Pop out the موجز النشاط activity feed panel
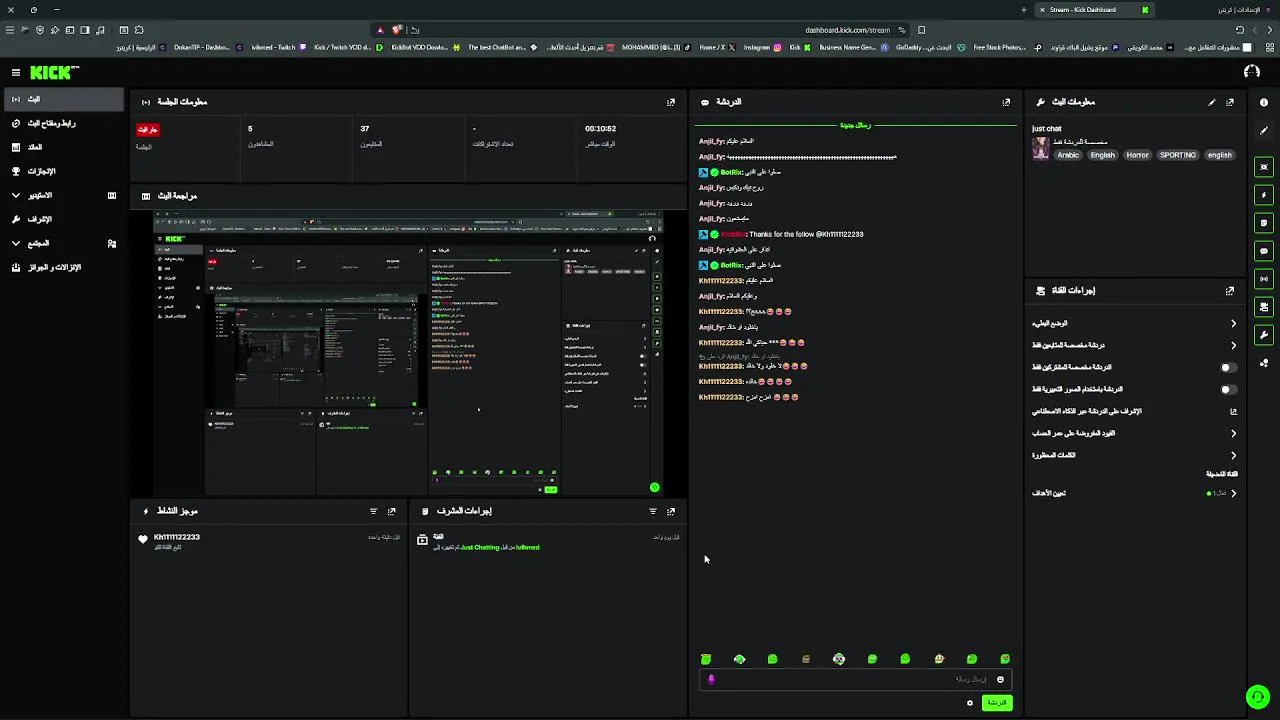 [392, 511]
